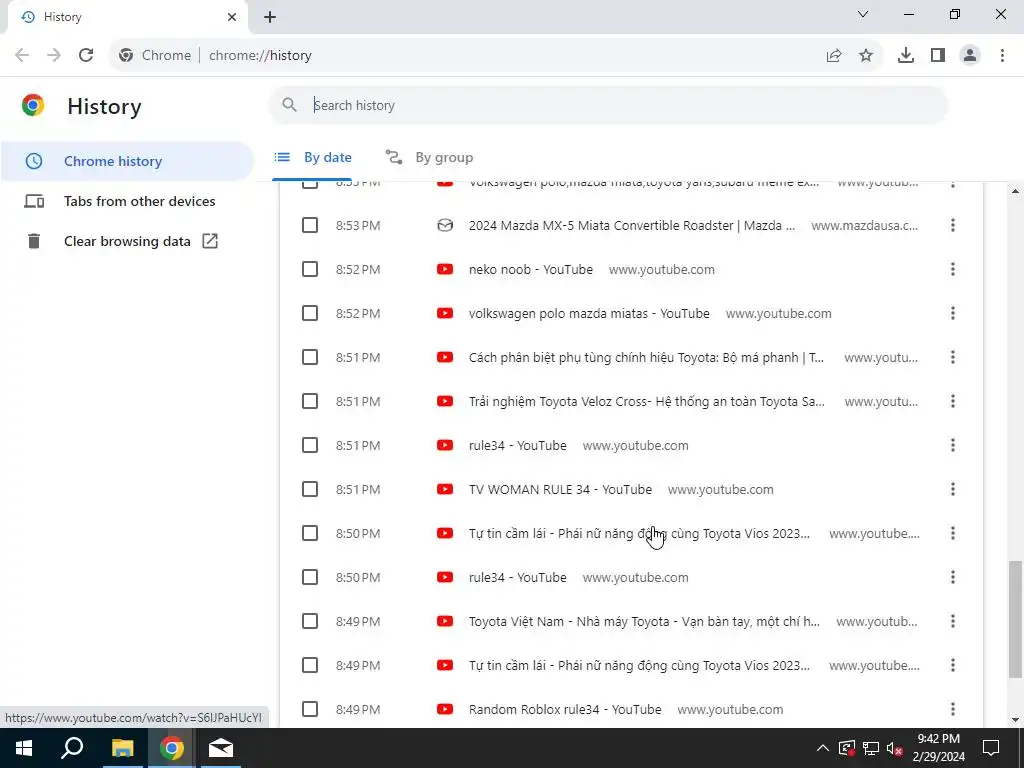Toggle the side panel icon
Screen dimensions: 1024x768
pyautogui.click(x=938, y=56)
